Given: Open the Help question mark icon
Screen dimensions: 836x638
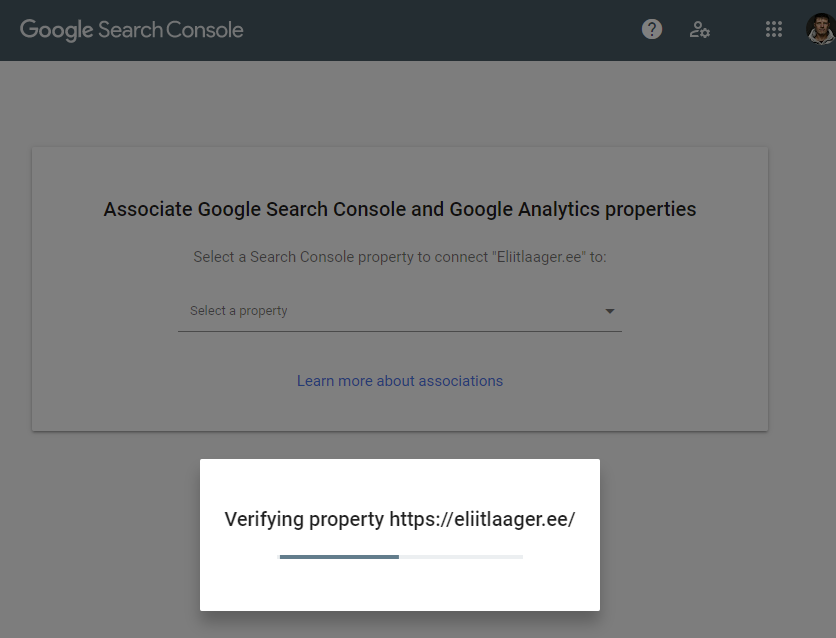Looking at the screenshot, I should 652,29.
